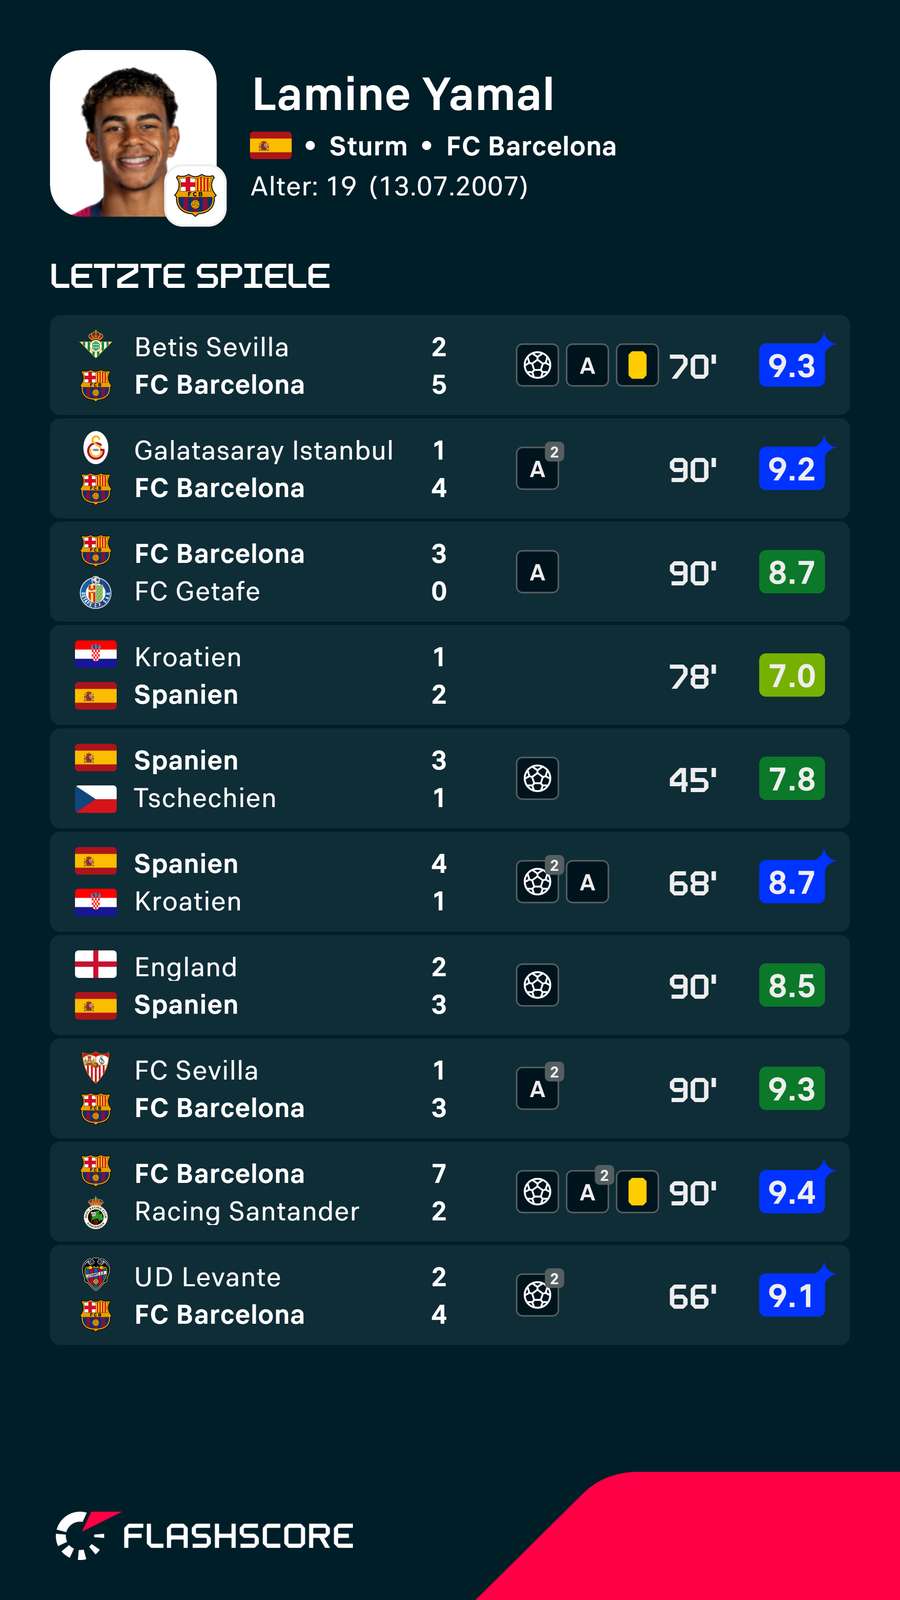Click the yellow card icon in Racing Santander row

[x=637, y=1192]
